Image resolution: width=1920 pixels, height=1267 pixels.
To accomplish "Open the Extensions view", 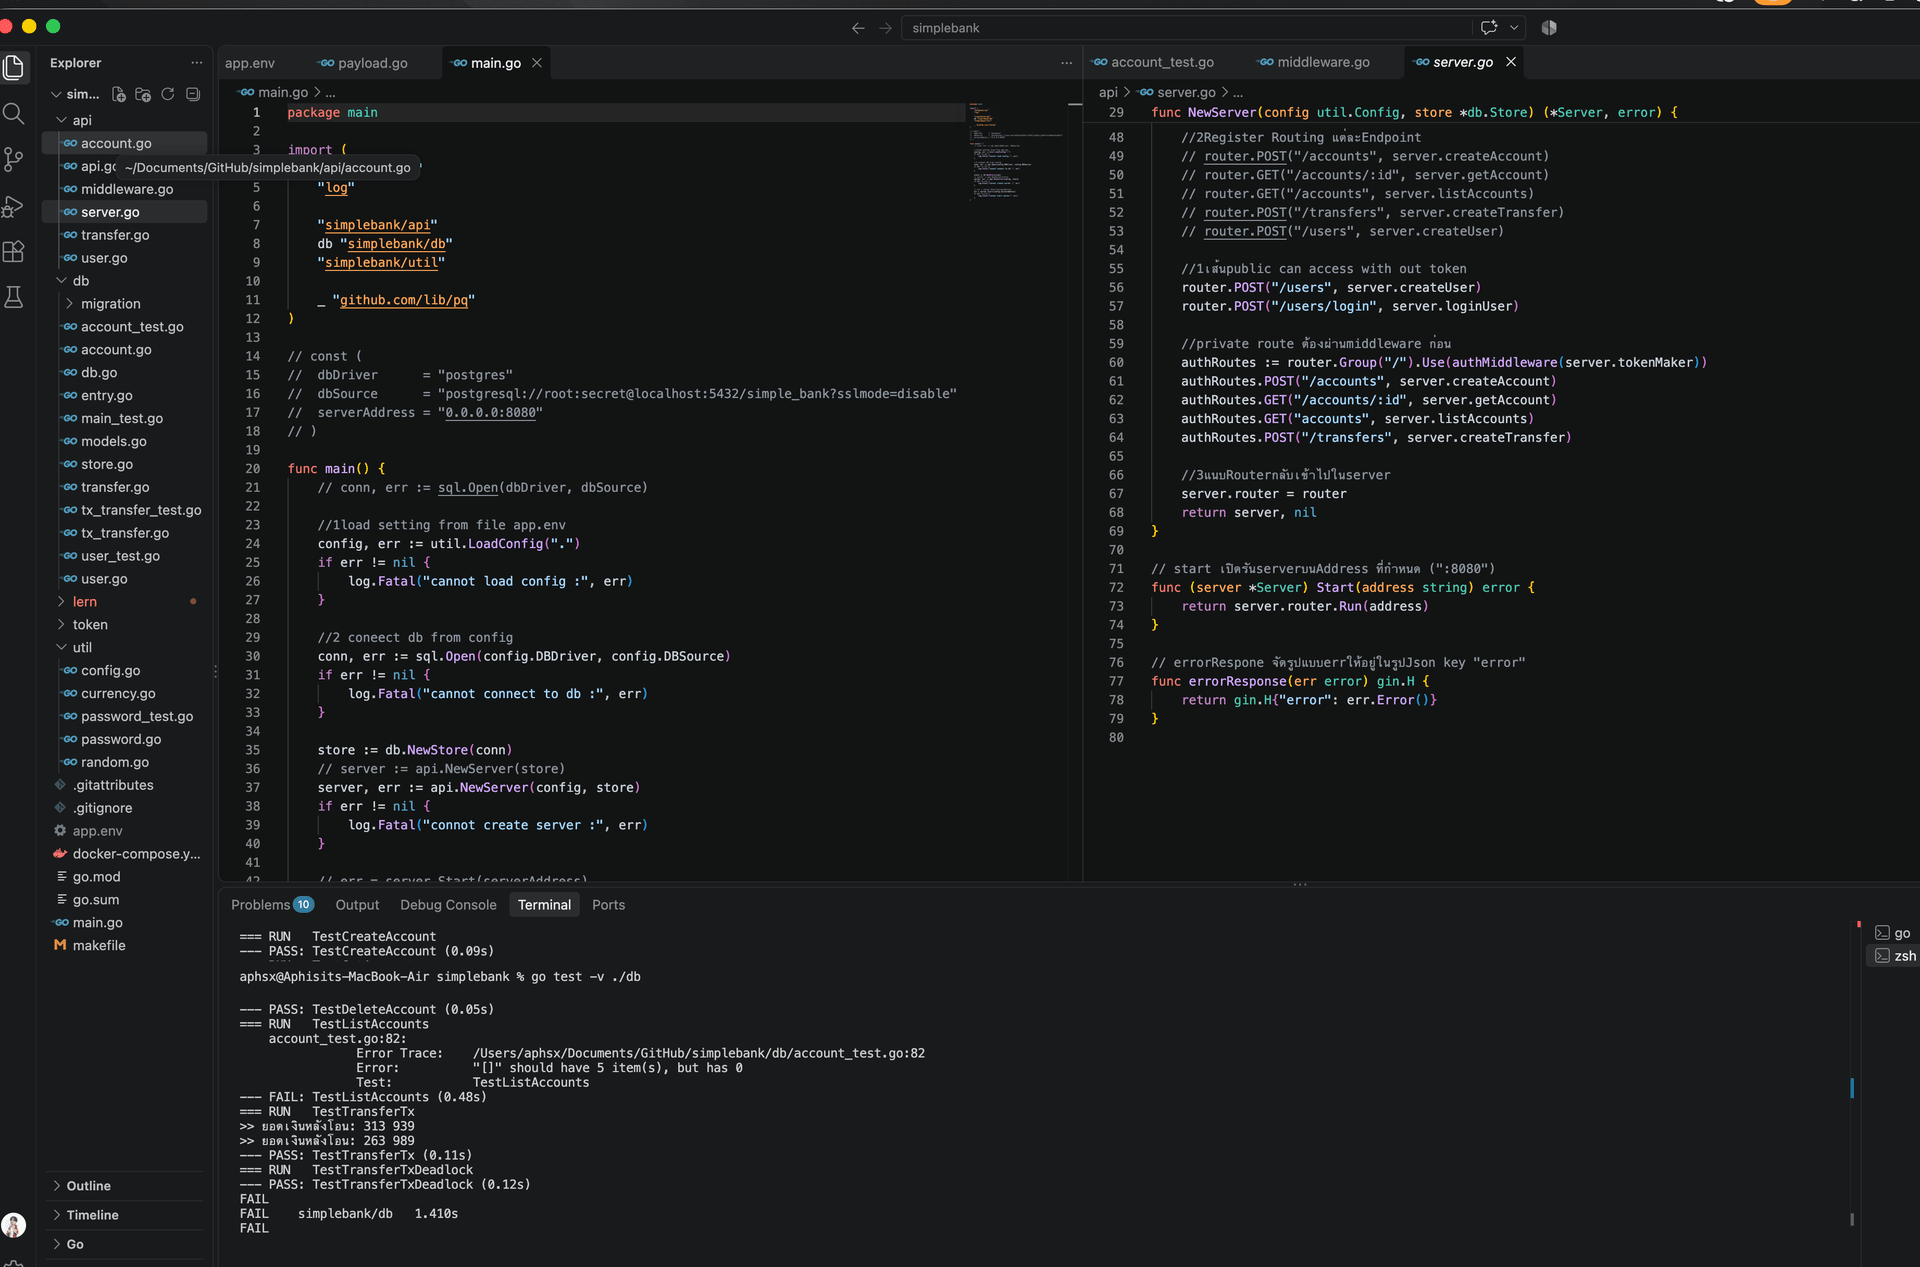I will [14, 252].
